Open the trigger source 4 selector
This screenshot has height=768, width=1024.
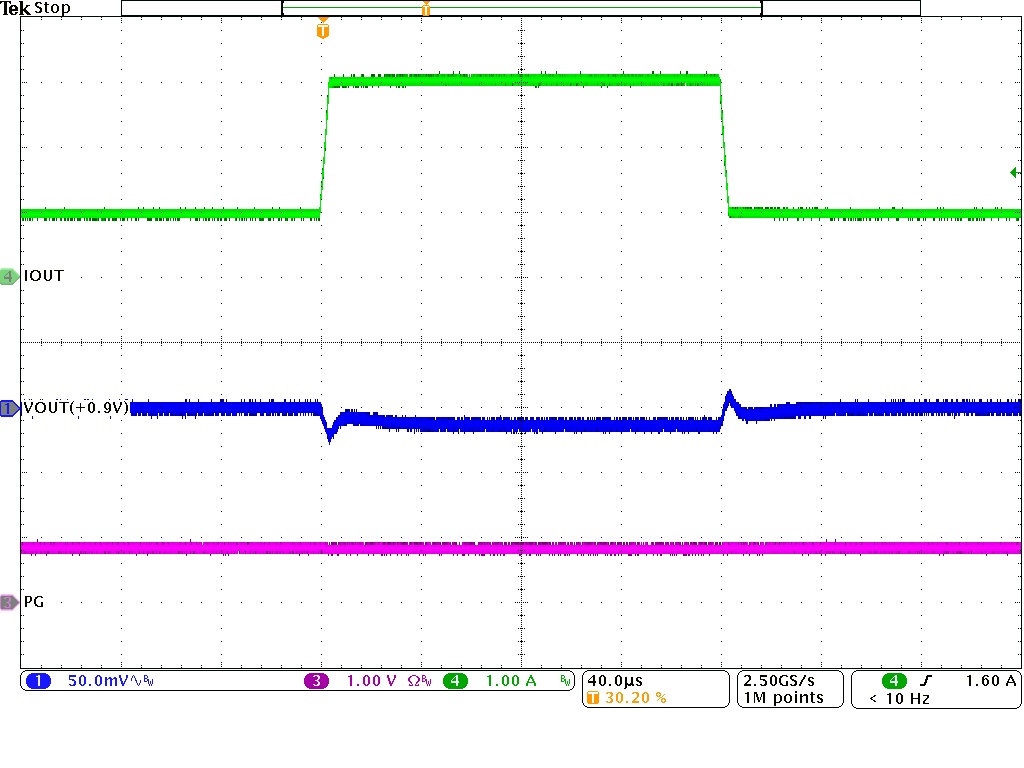(x=892, y=679)
